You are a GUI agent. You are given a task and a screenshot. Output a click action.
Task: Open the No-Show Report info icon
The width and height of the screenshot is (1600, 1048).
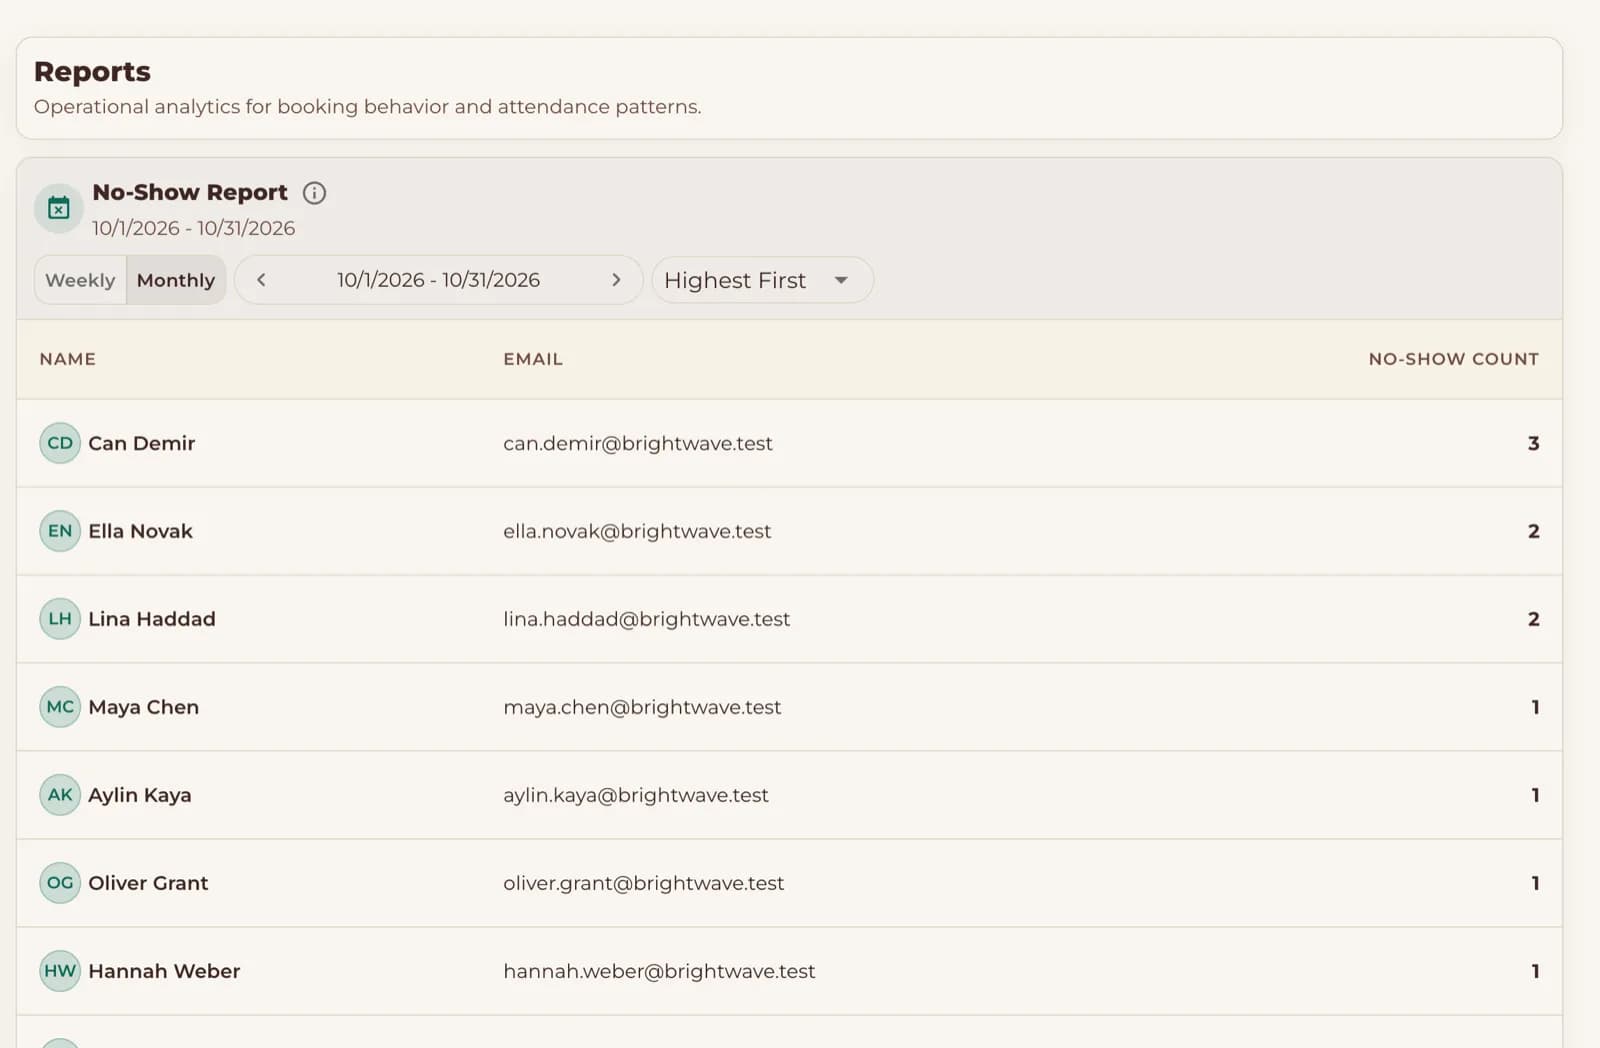point(314,193)
